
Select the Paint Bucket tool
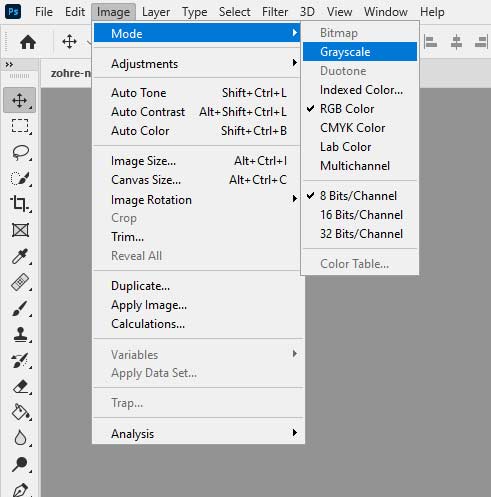(21, 412)
